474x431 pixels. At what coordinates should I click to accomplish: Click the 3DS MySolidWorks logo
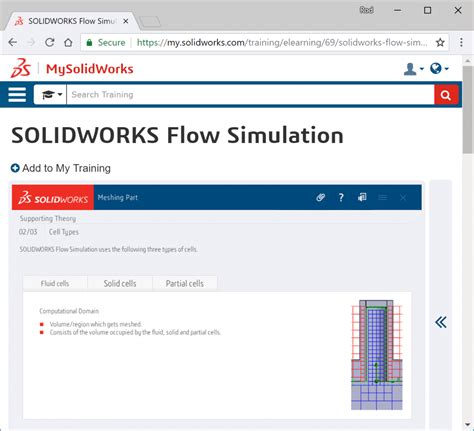pyautogui.click(x=72, y=68)
